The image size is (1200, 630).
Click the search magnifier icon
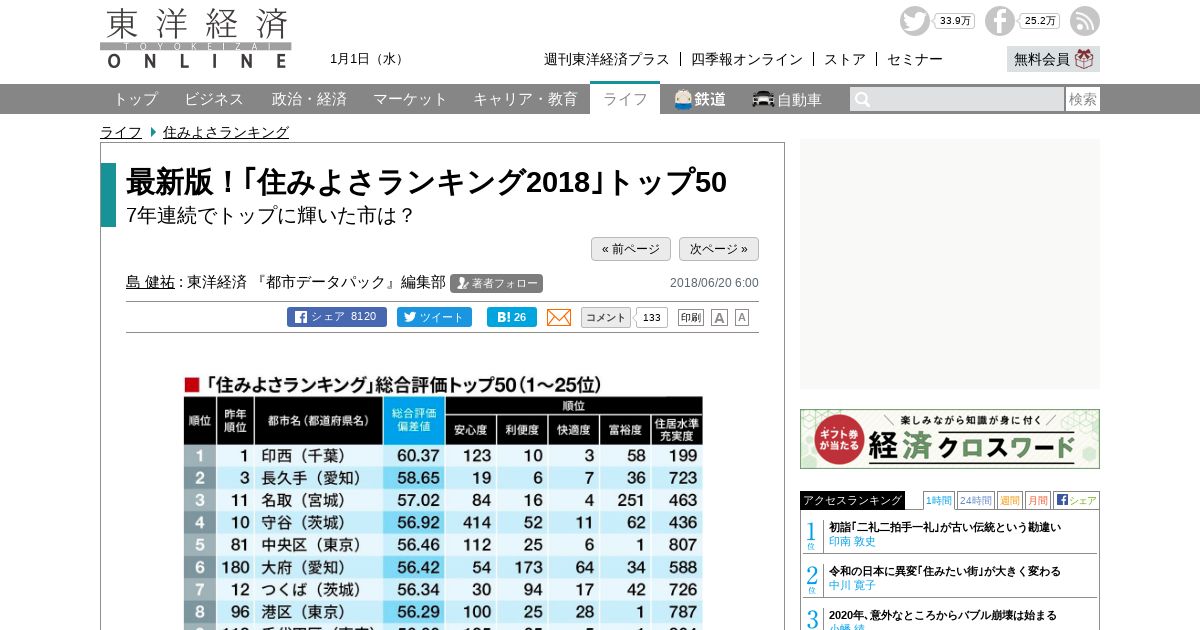tap(862, 99)
